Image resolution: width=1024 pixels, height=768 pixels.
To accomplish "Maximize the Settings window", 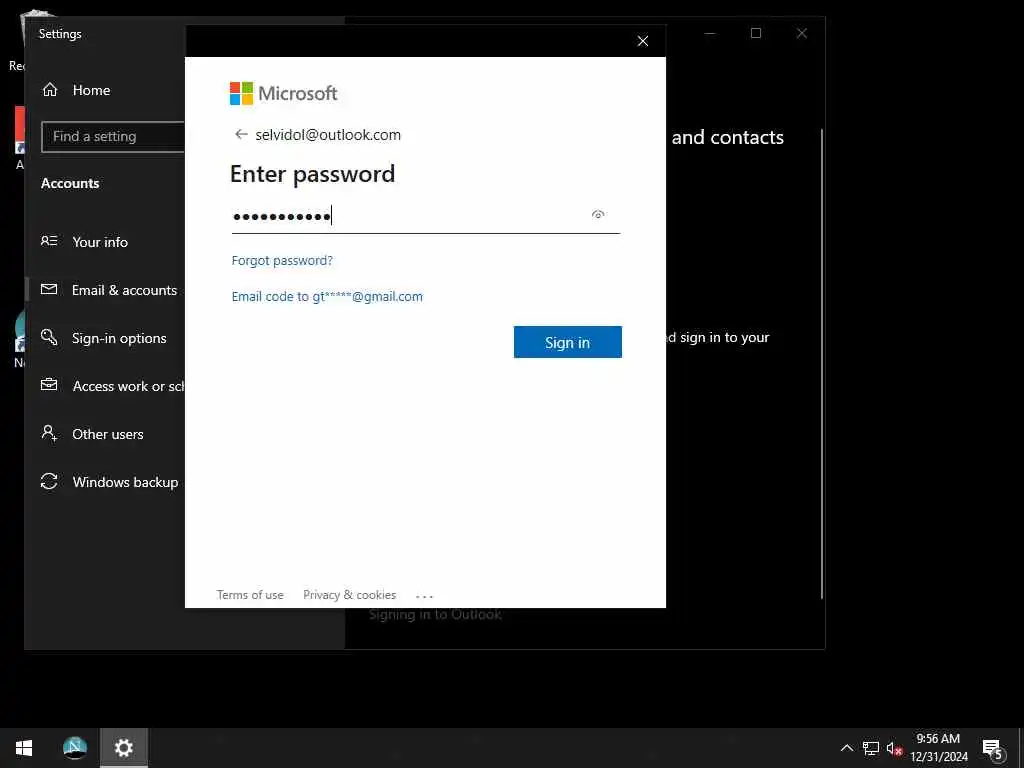I will tap(756, 33).
